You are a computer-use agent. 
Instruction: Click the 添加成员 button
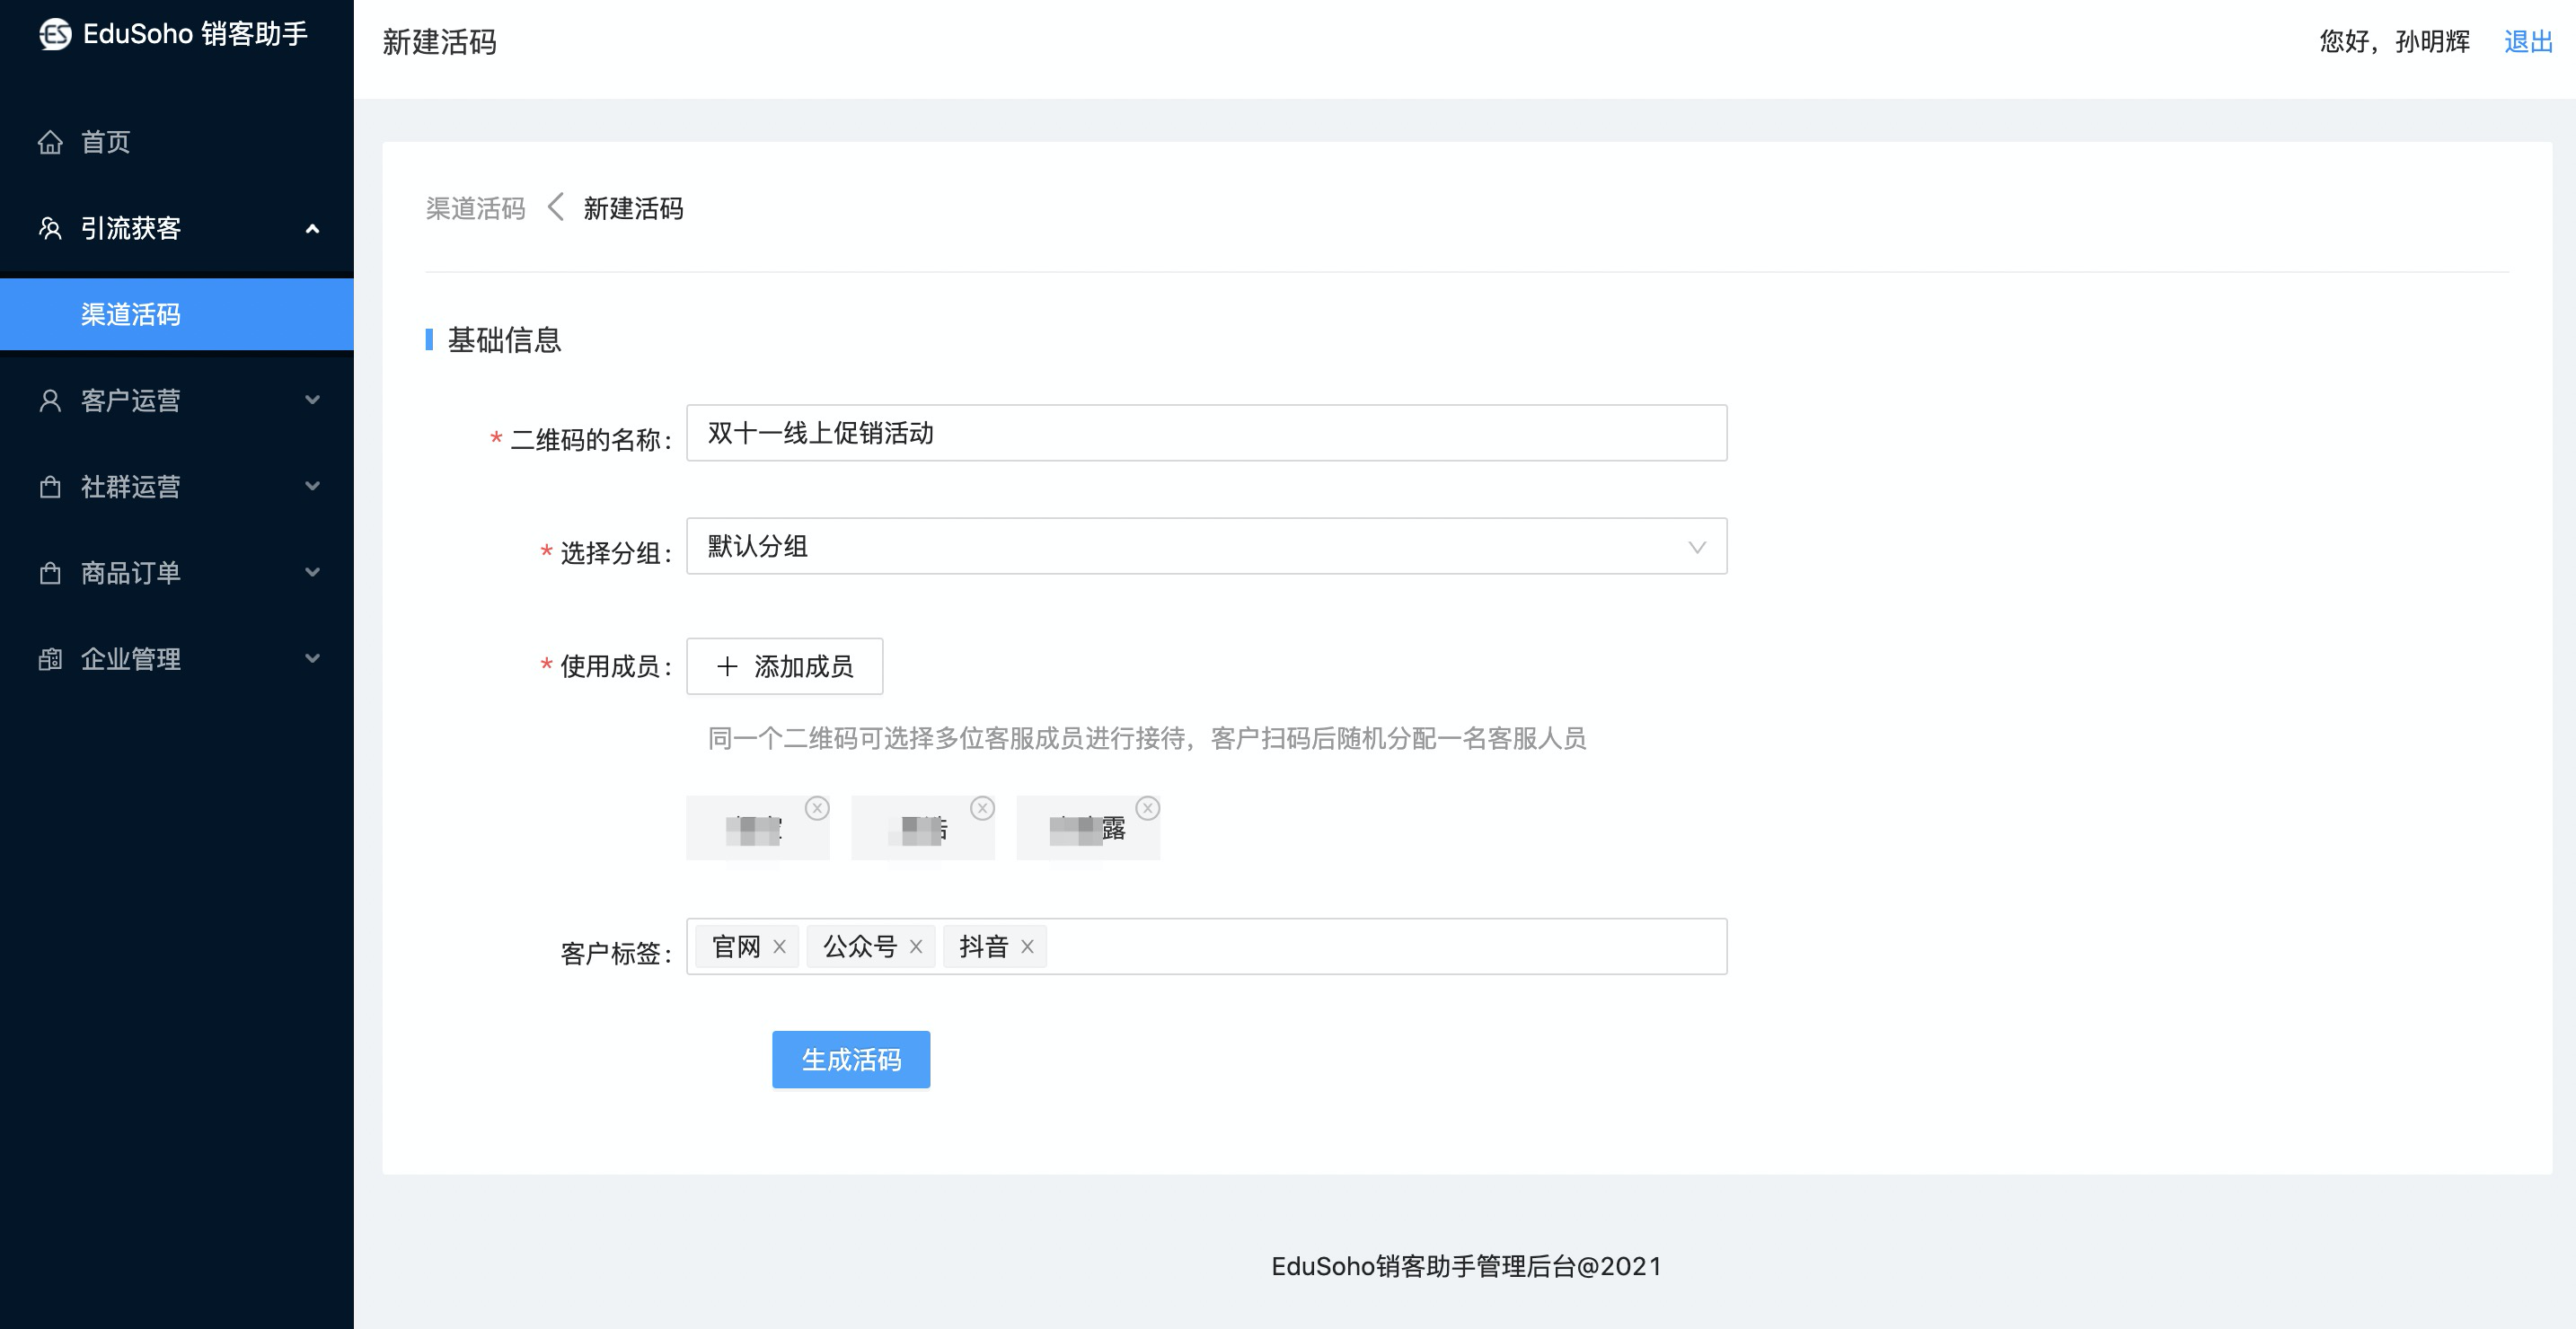coord(784,666)
